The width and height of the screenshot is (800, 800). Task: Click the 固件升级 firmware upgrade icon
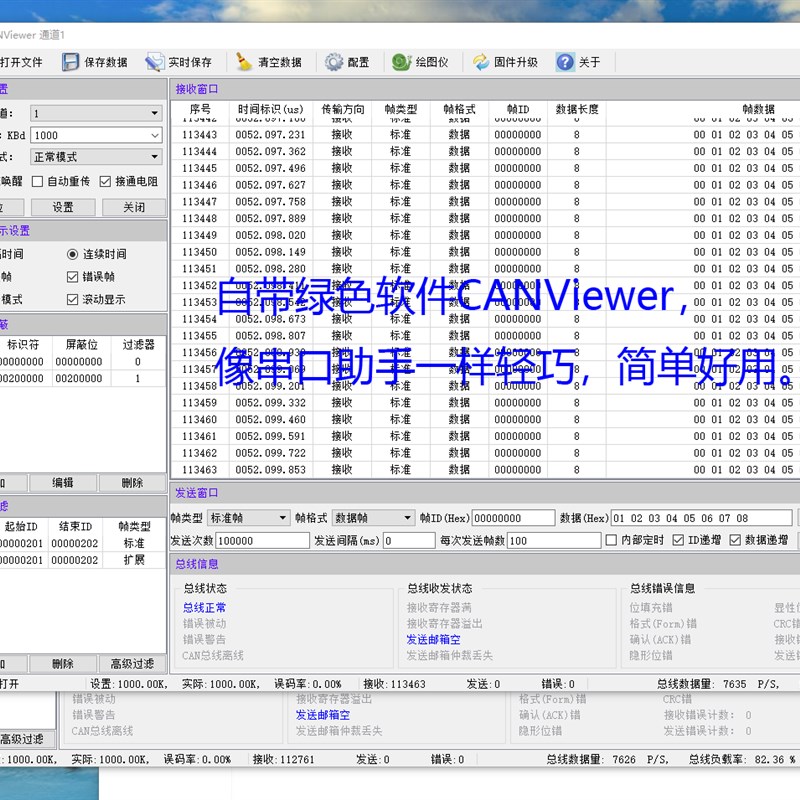coord(481,62)
